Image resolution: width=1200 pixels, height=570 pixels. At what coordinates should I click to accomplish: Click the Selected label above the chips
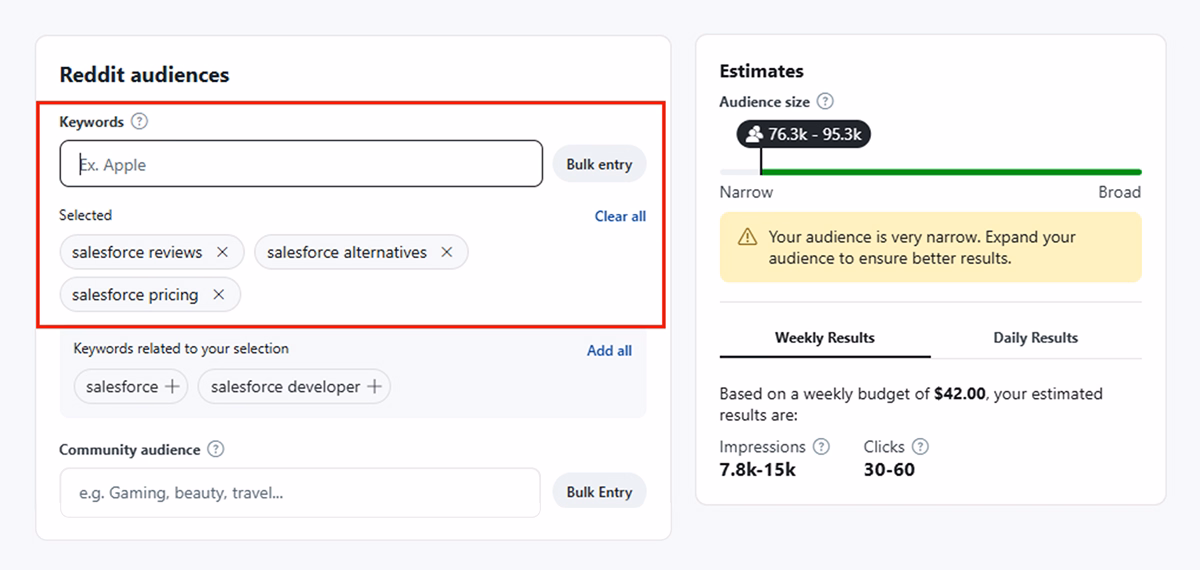[85, 215]
